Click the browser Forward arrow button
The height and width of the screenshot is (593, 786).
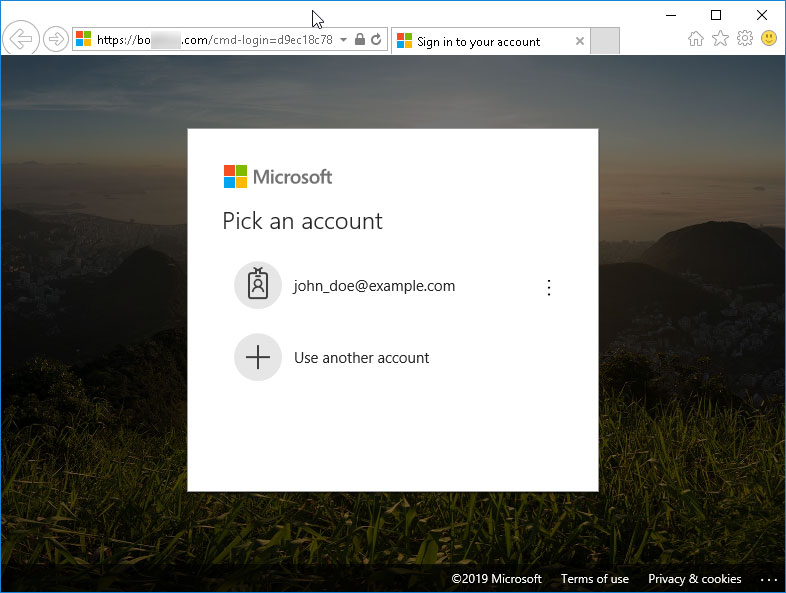coord(56,39)
